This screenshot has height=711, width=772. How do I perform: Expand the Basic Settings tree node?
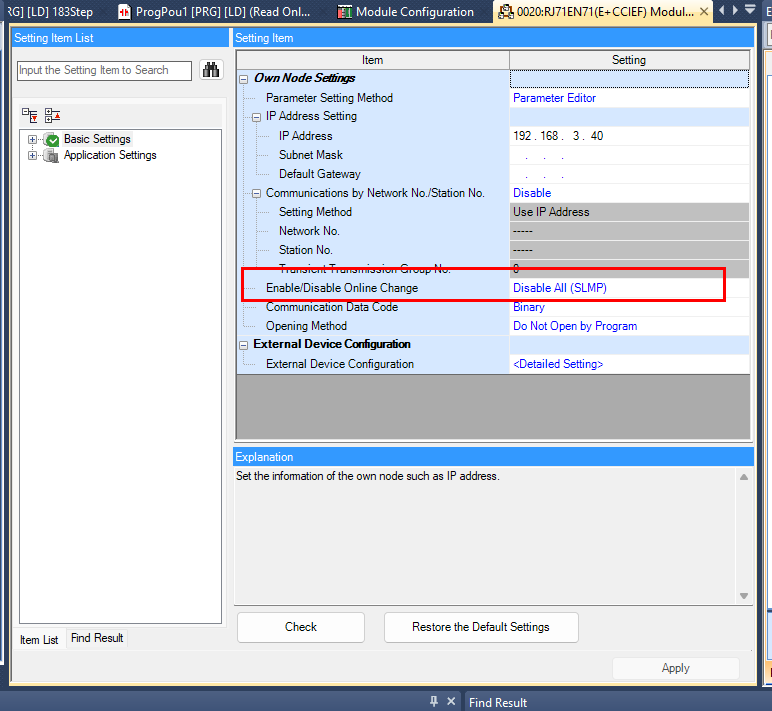point(33,140)
